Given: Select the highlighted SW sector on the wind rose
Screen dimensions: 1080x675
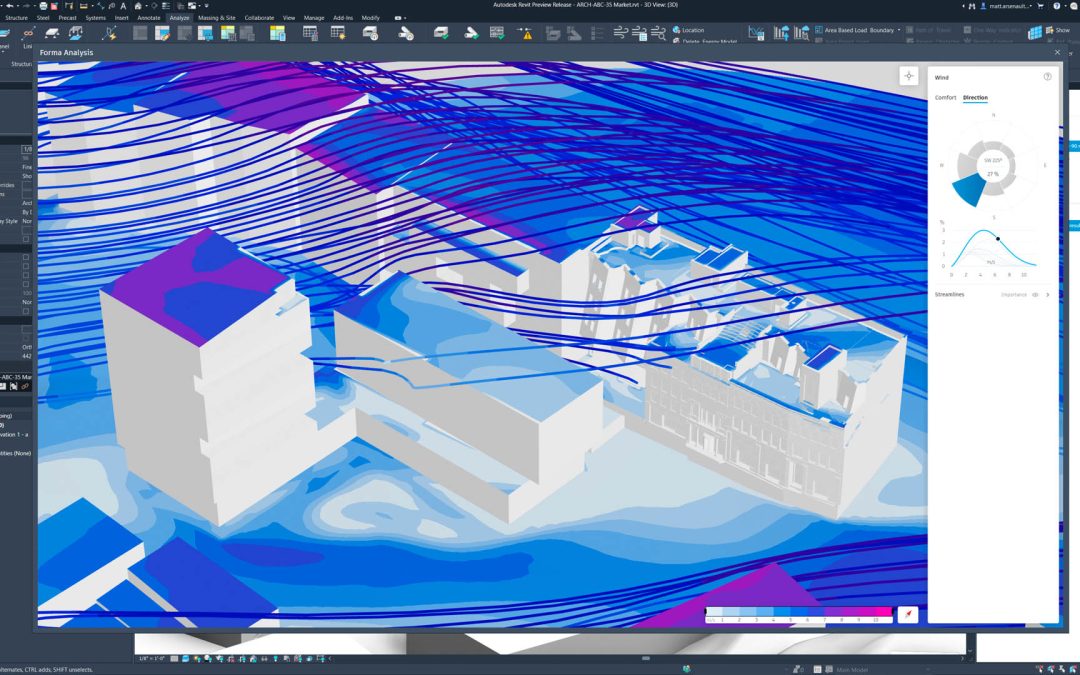Looking at the screenshot, I should point(968,190).
